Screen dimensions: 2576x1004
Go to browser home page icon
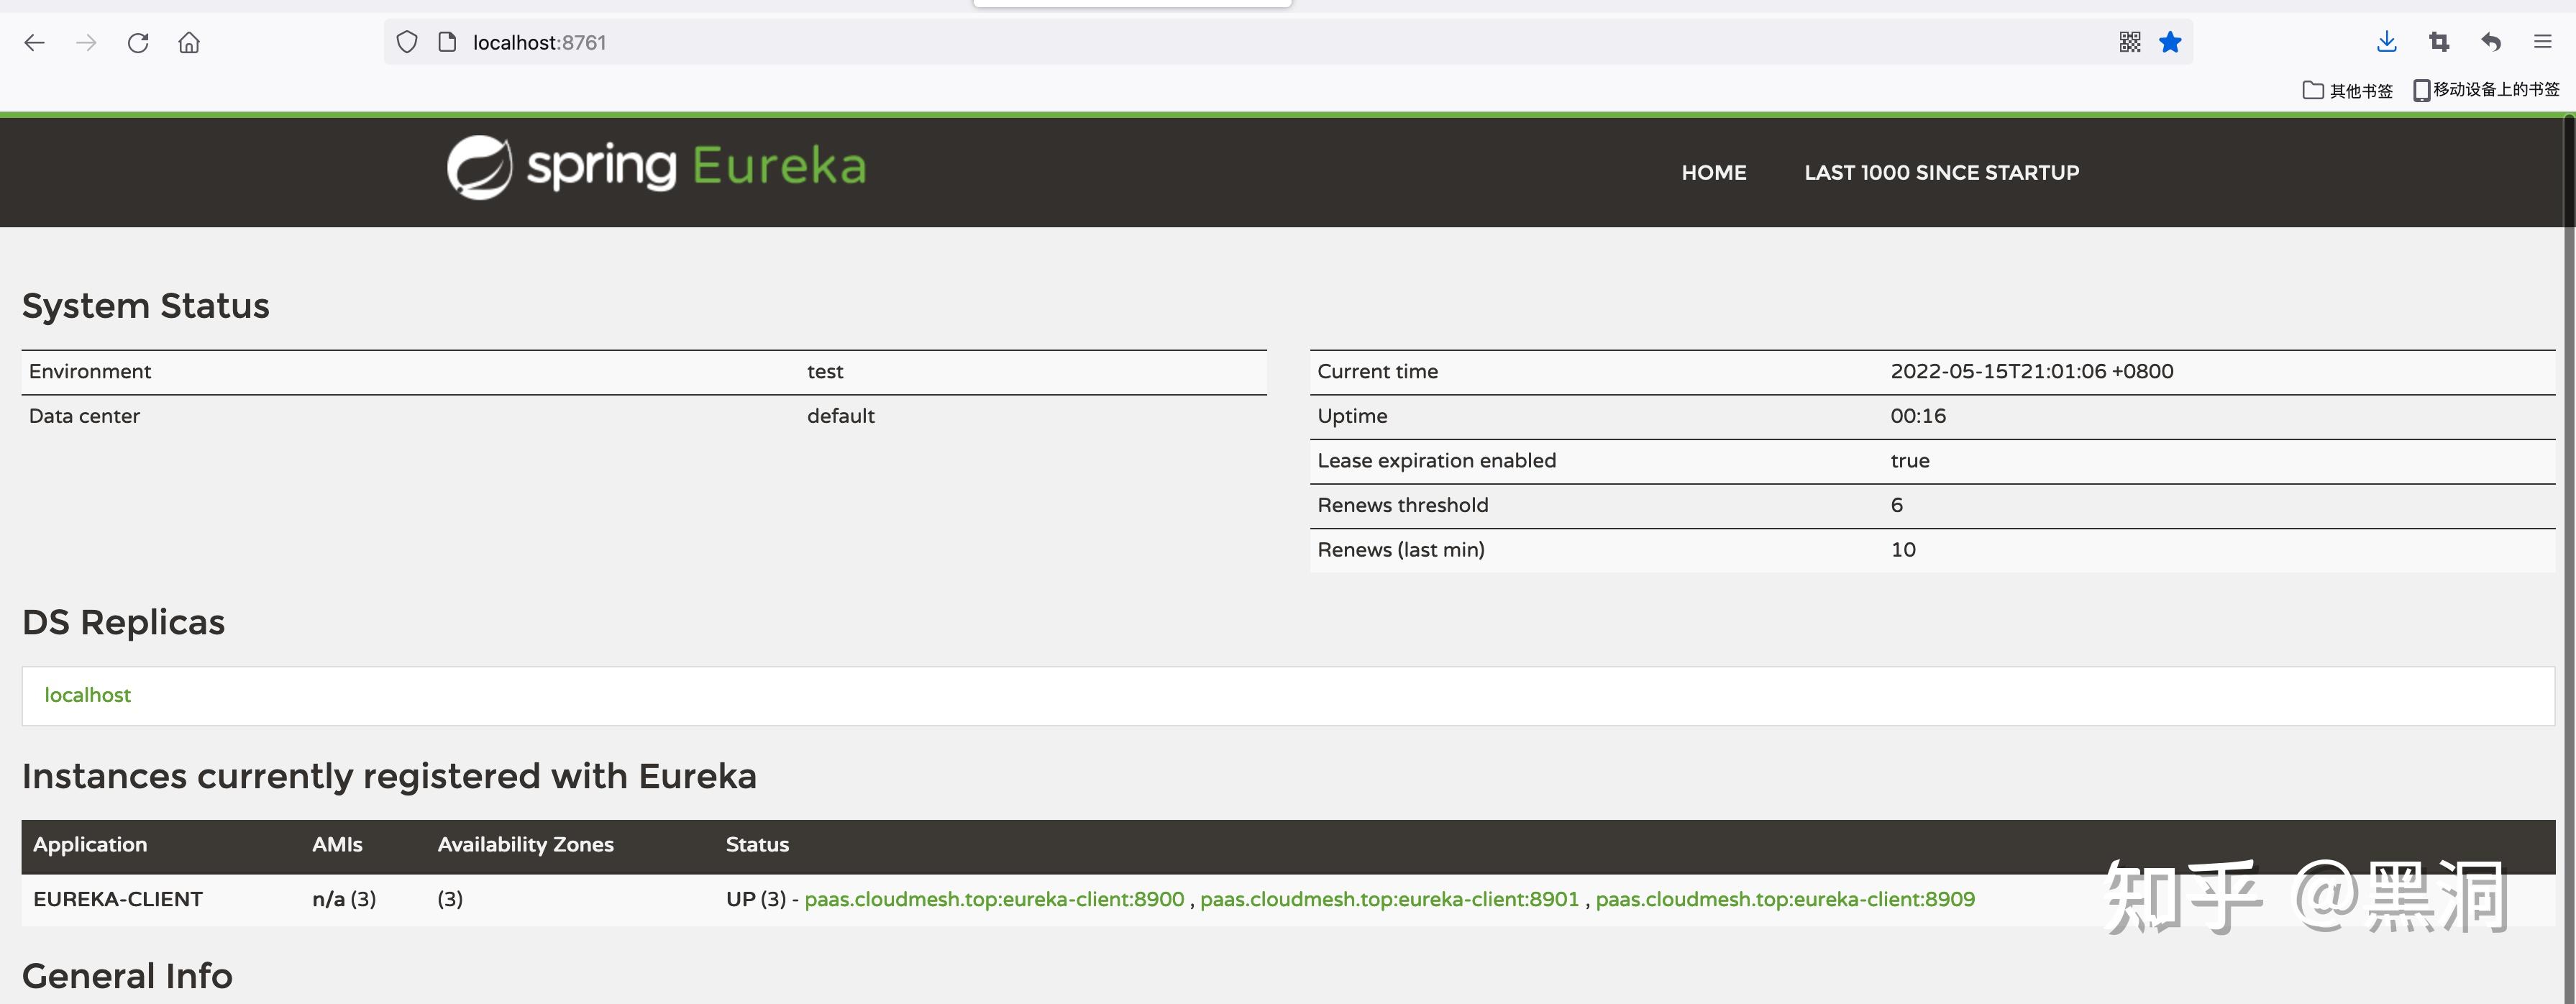coord(189,42)
